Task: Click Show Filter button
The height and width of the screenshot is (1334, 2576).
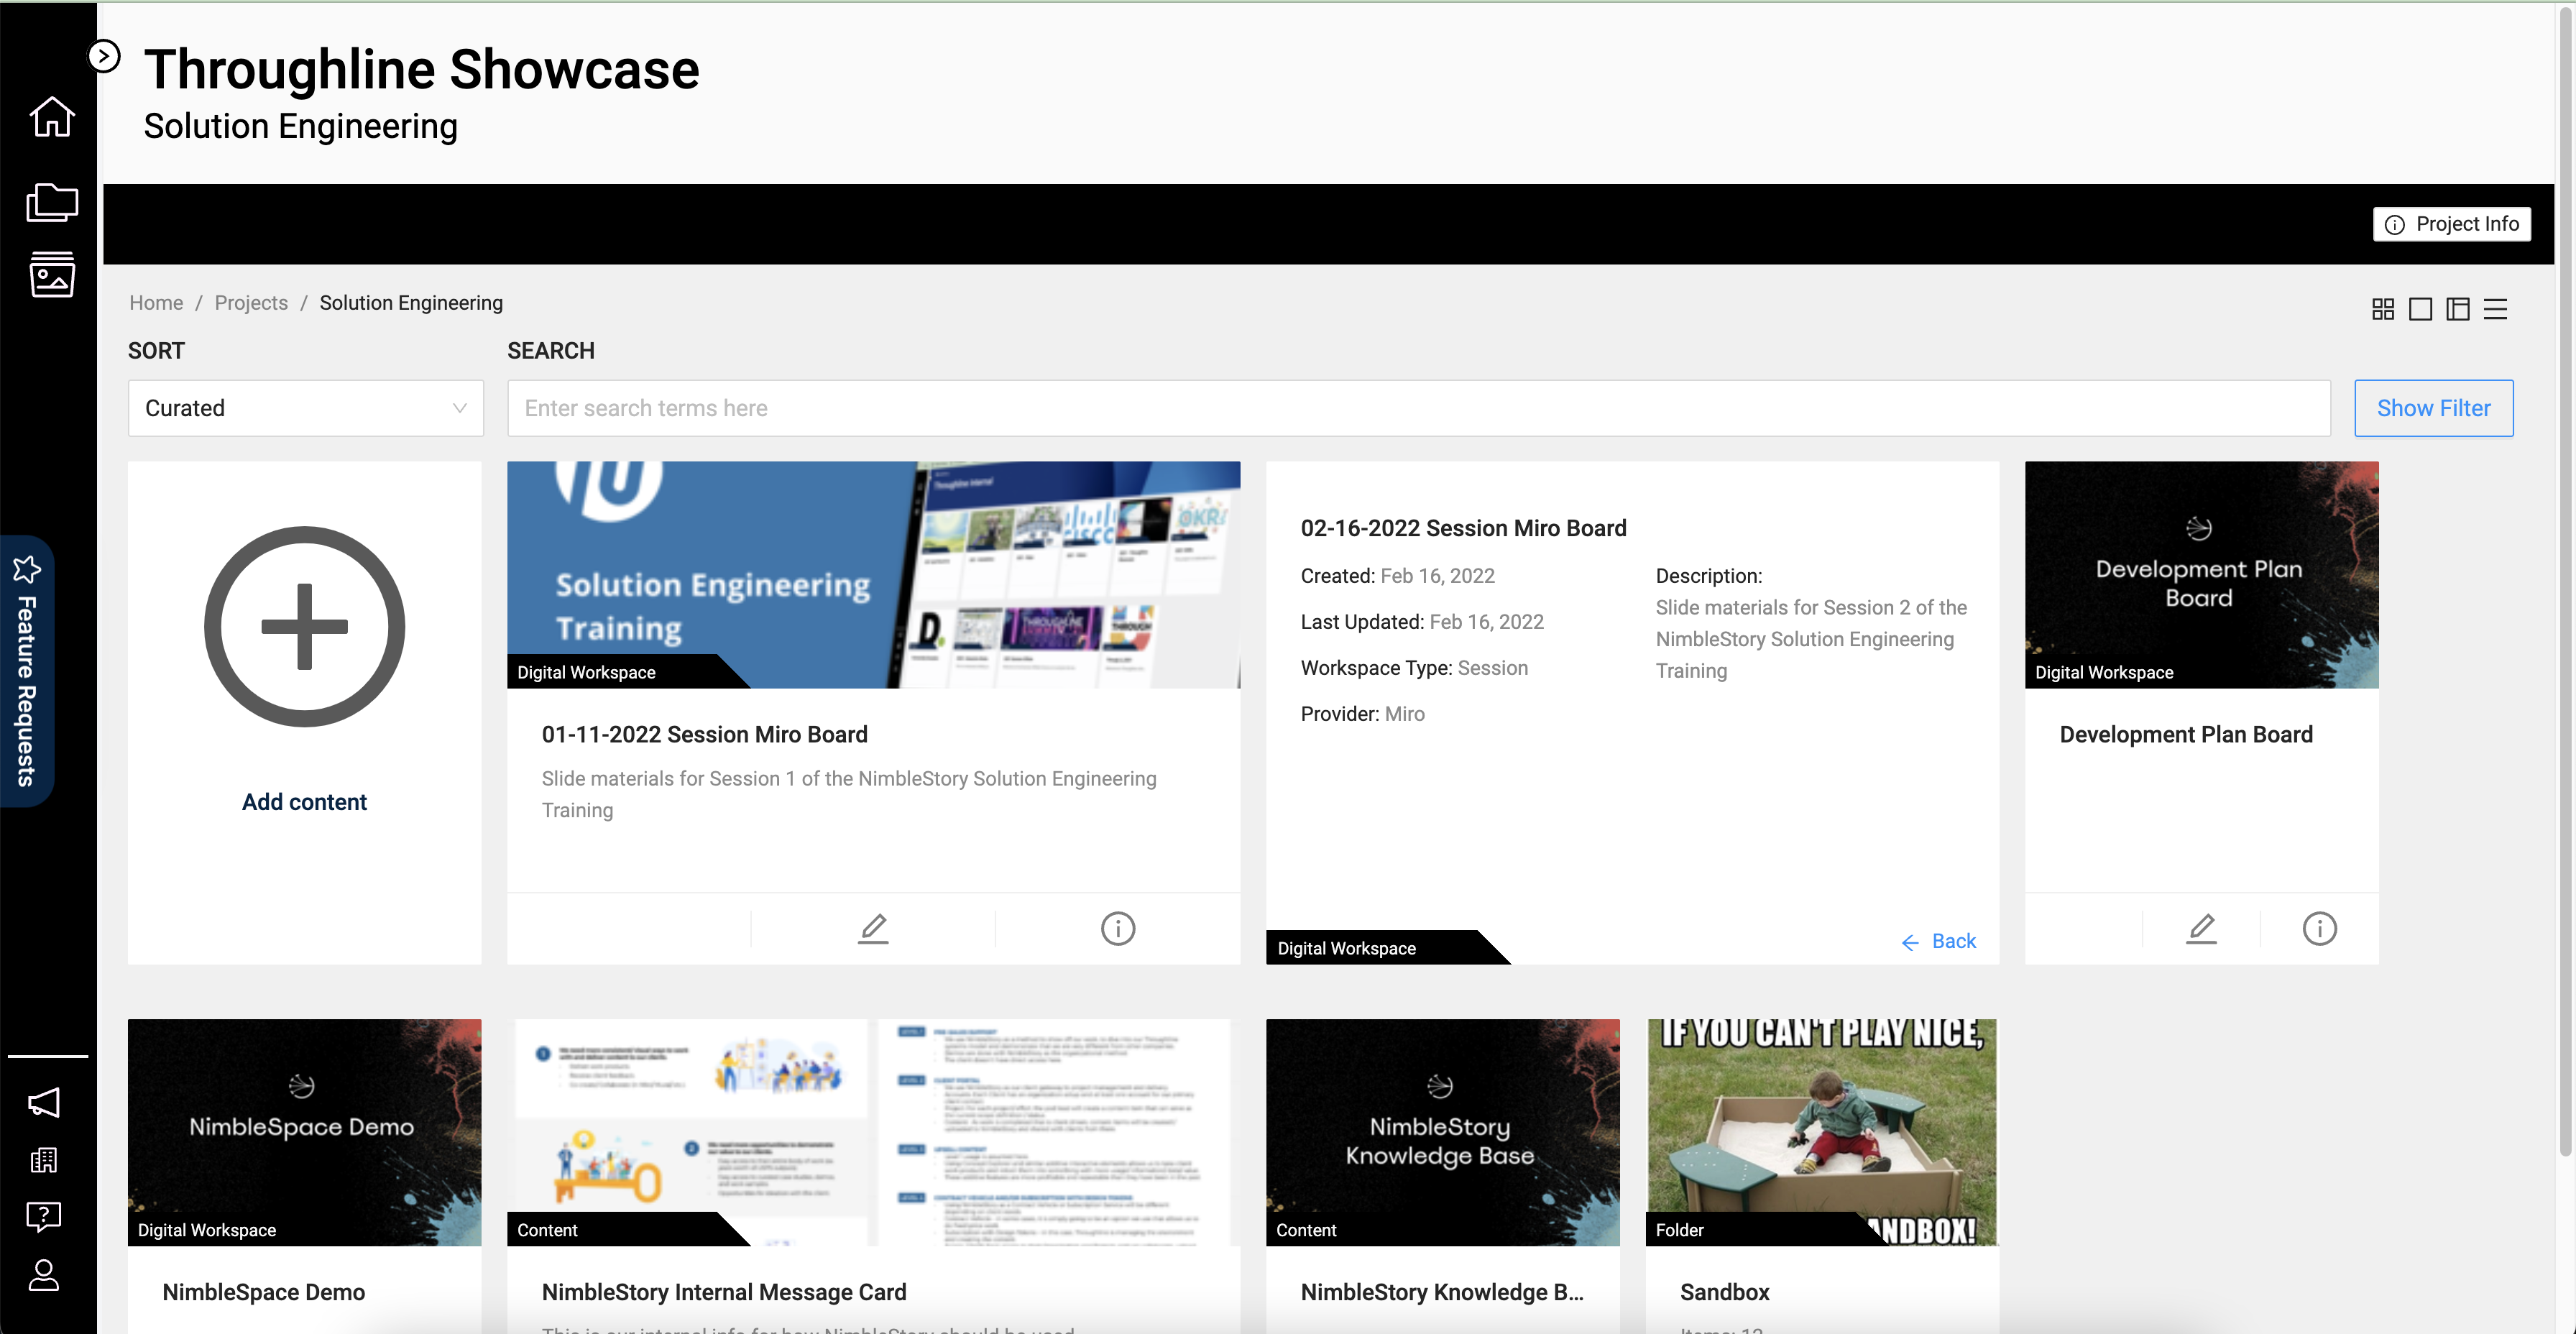Action: 2433,408
